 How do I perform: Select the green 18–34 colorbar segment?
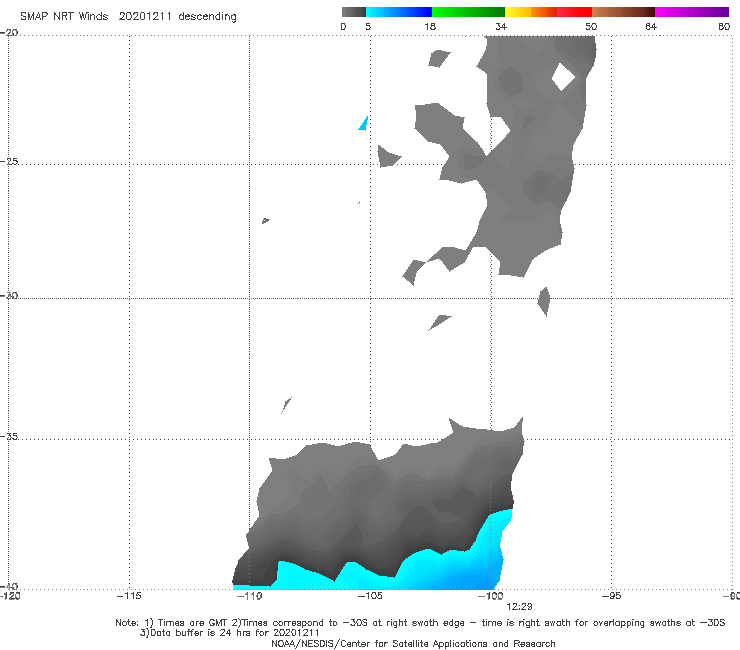tap(468, 12)
